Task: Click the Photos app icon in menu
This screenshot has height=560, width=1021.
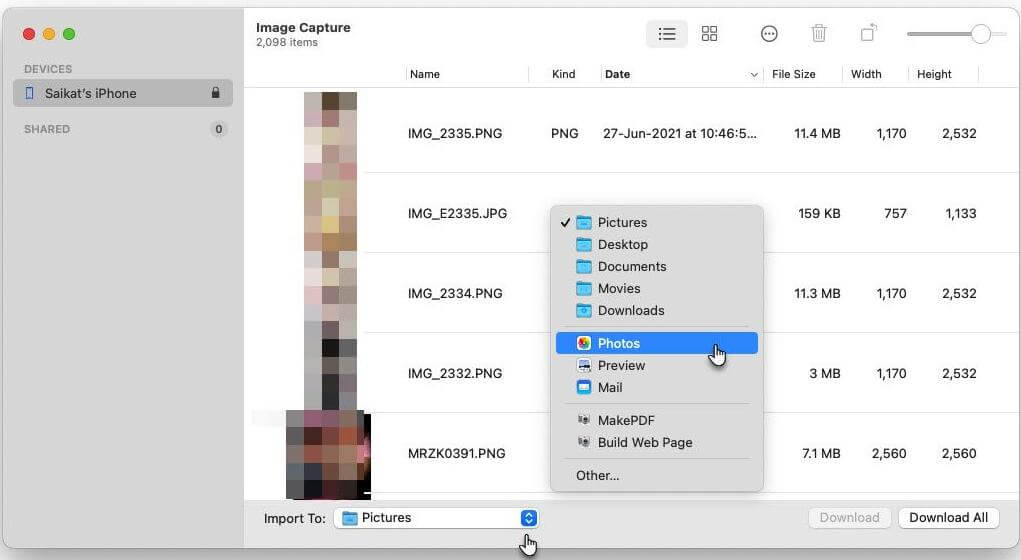Action: 584,343
